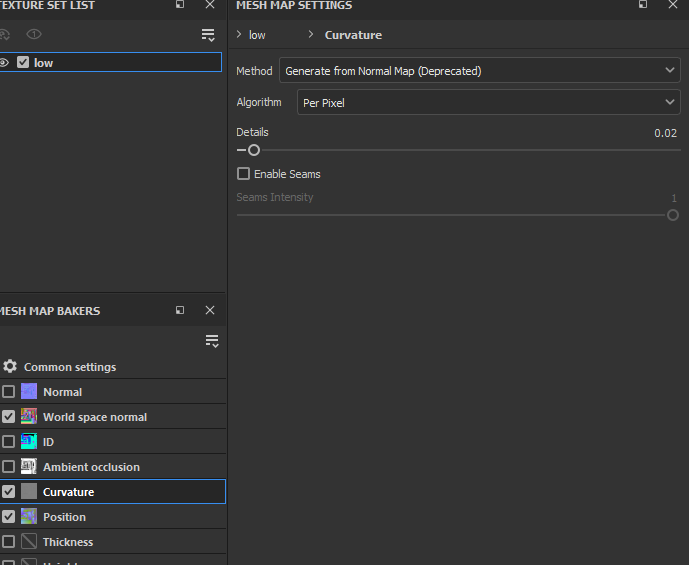Image resolution: width=689 pixels, height=565 pixels.
Task: Open the Mesh Map Bakers options menu
Action: click(x=211, y=341)
